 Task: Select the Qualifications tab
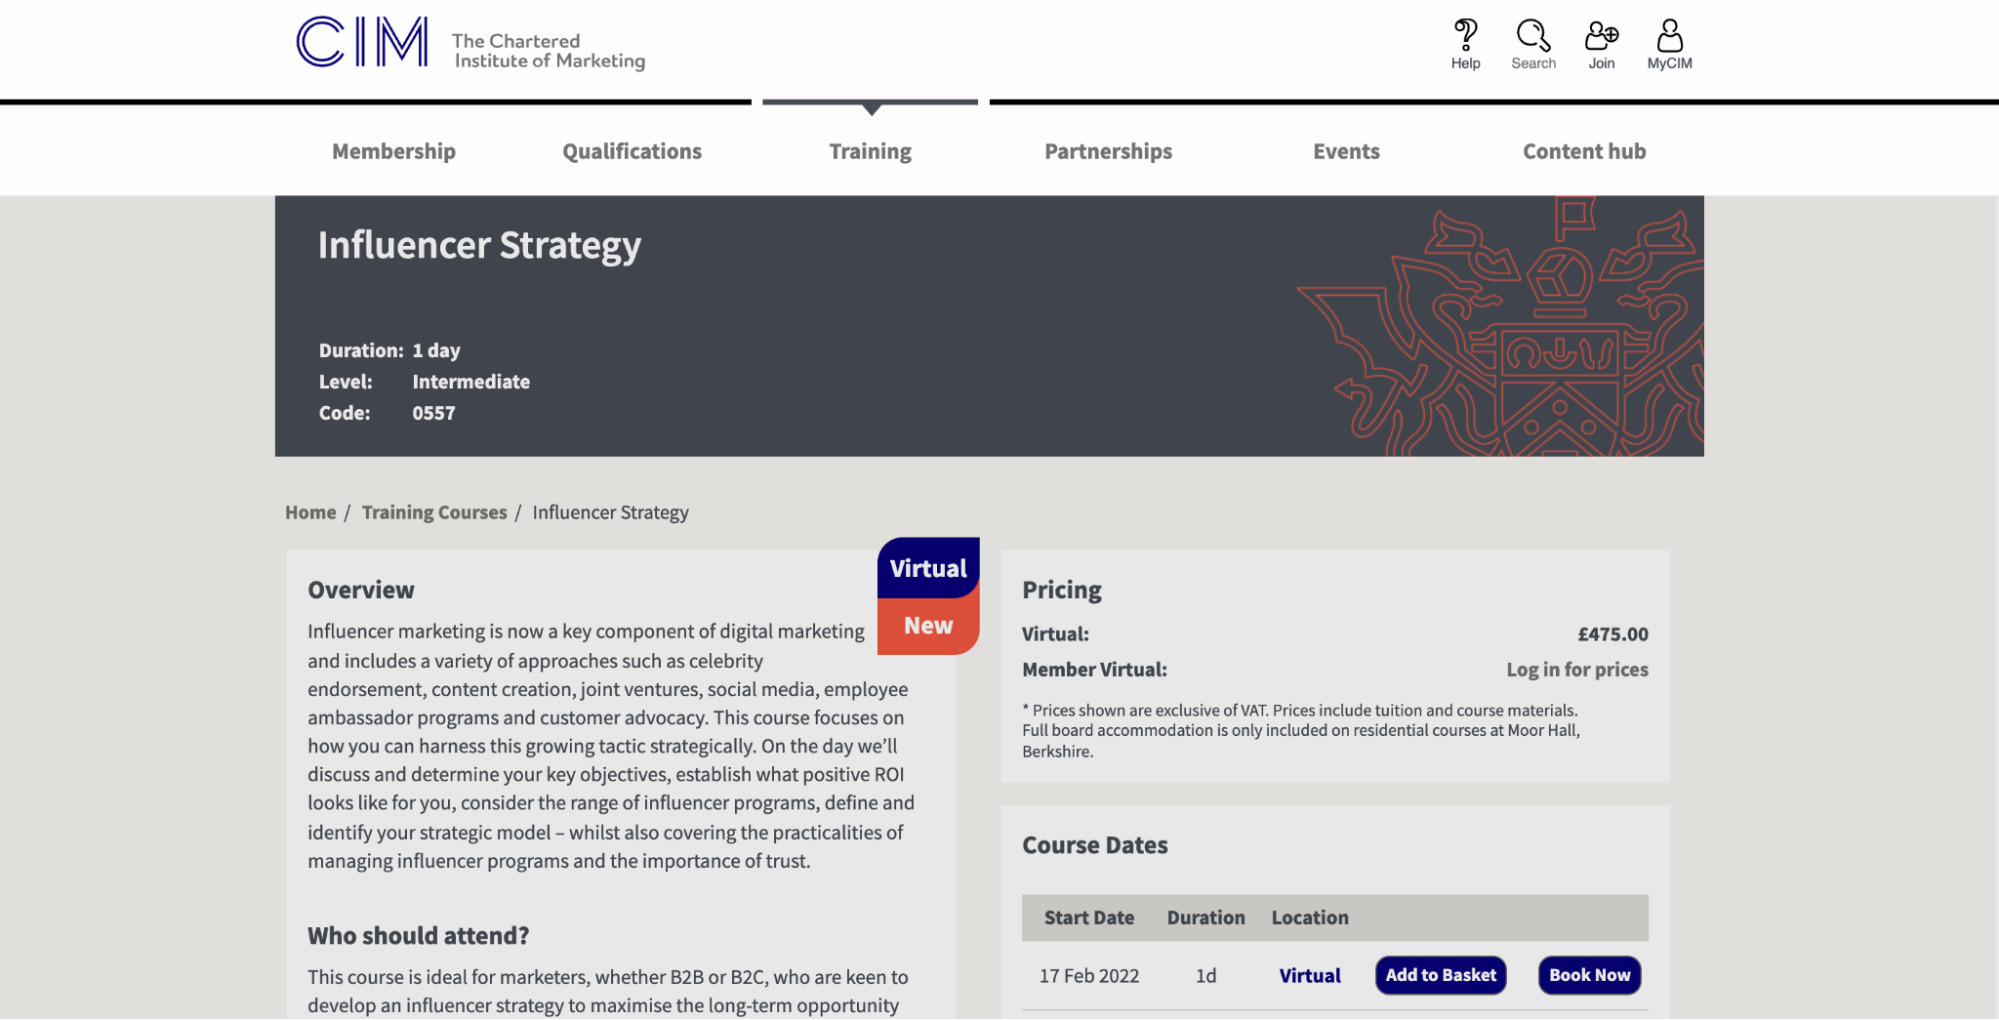pyautogui.click(x=631, y=151)
